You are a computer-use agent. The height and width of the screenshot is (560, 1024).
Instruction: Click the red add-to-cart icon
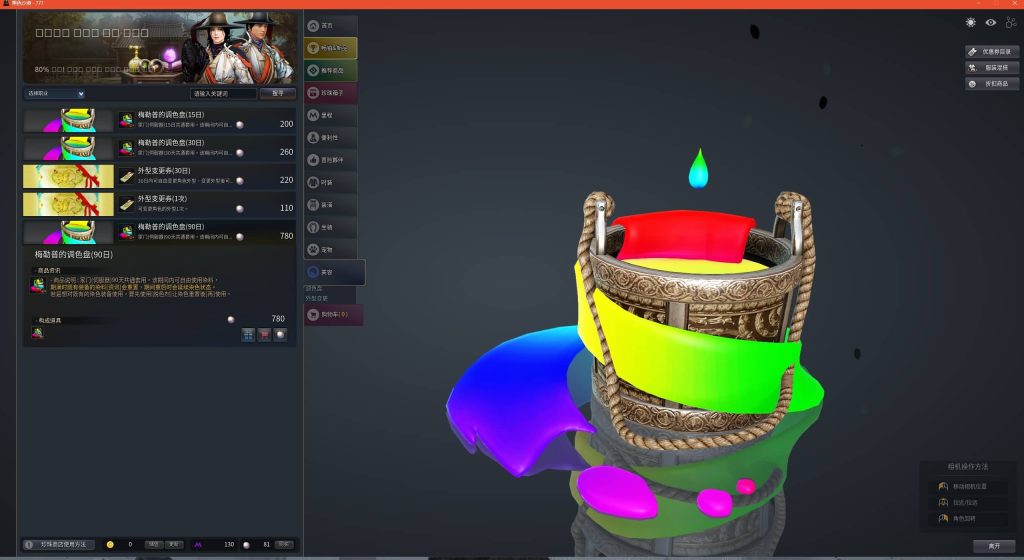click(x=264, y=335)
